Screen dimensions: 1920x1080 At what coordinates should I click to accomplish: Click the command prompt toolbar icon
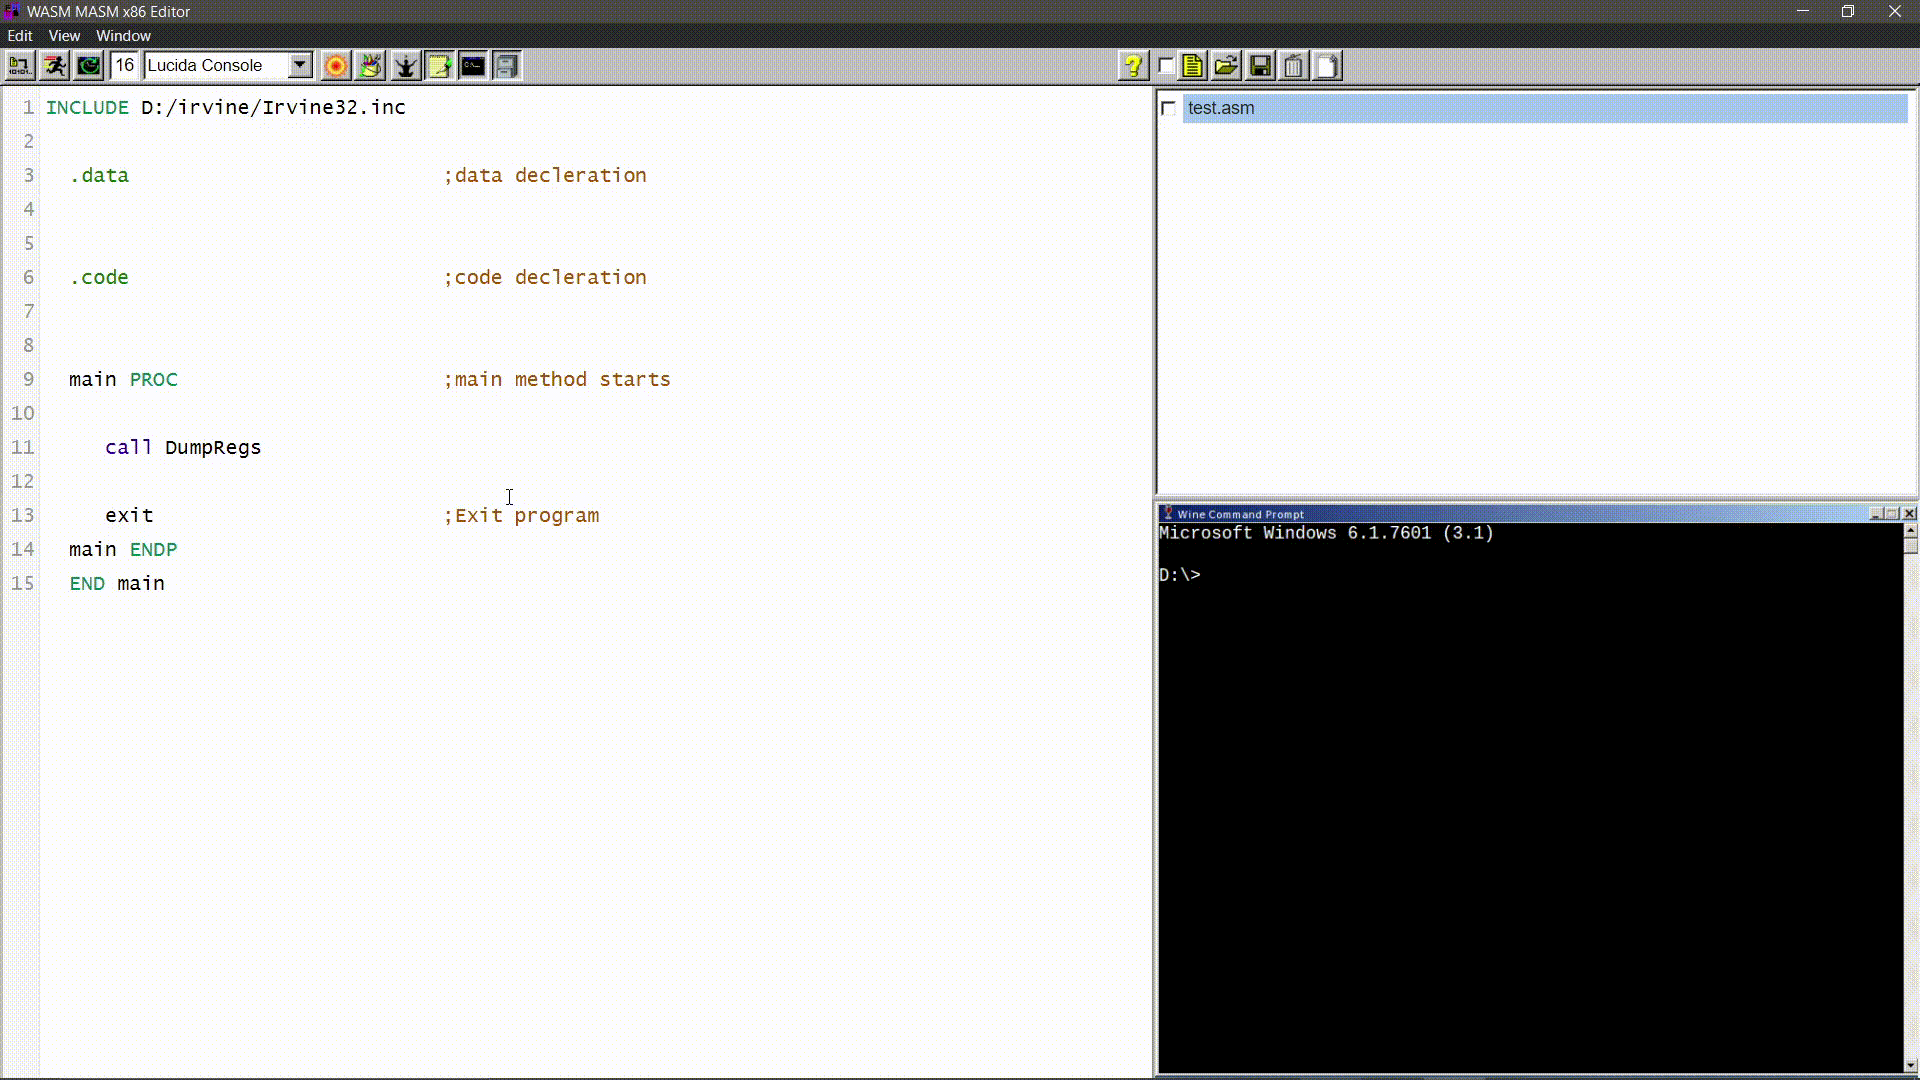473,66
